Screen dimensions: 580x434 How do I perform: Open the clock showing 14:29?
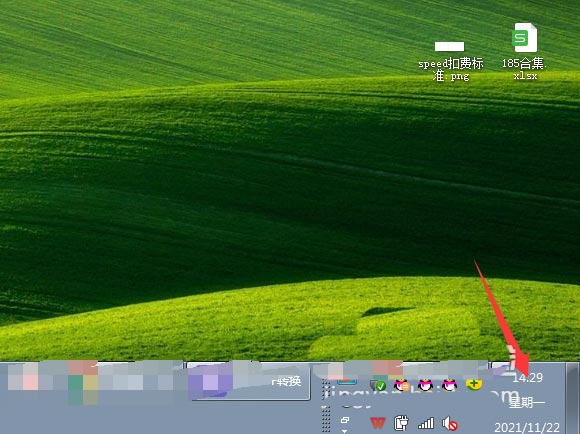click(x=527, y=378)
